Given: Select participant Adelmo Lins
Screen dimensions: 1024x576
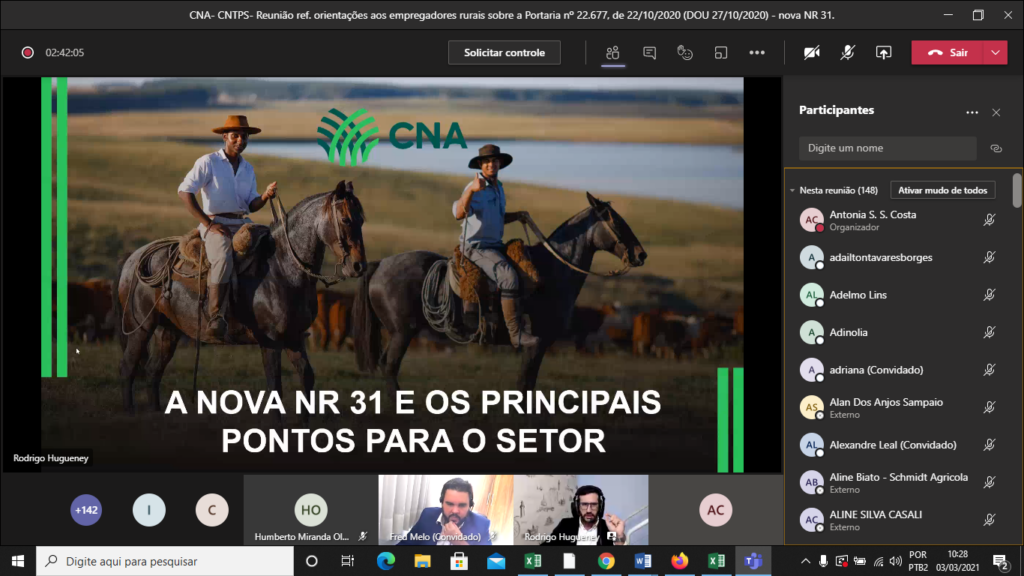Looking at the screenshot, I should [x=898, y=295].
